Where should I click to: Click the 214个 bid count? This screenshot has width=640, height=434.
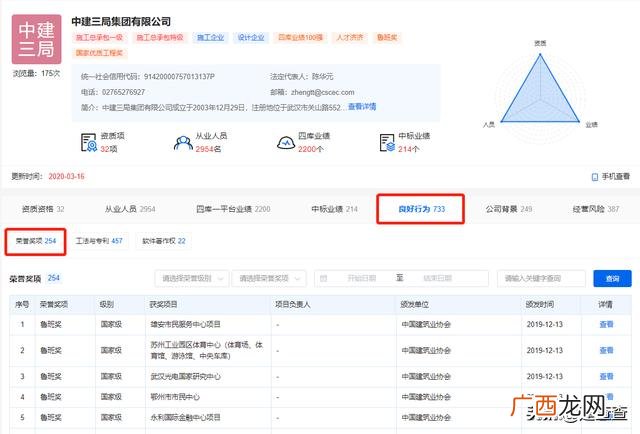pos(409,149)
